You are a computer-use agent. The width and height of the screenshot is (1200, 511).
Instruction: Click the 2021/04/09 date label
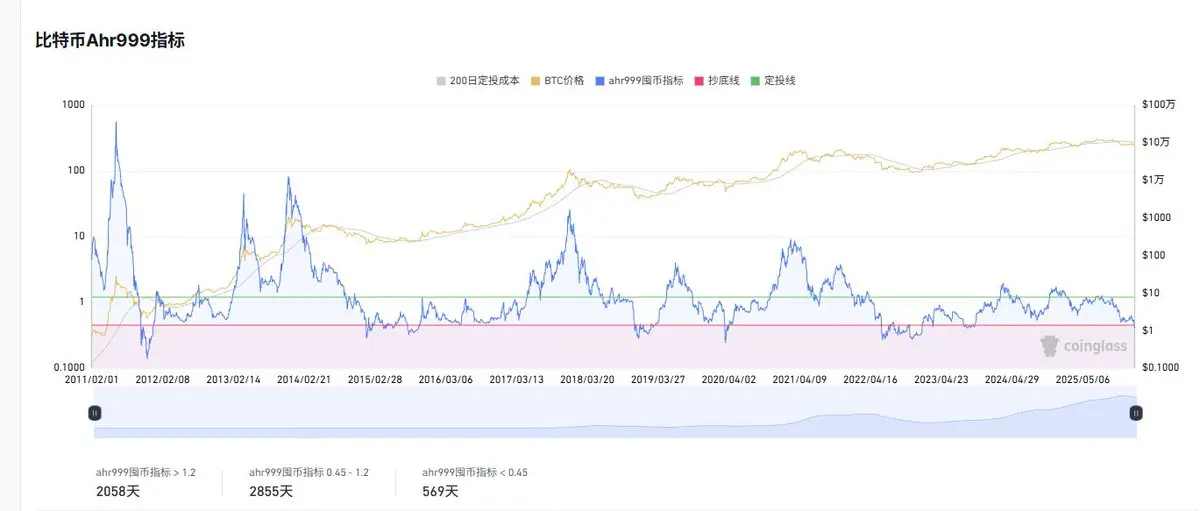click(800, 380)
